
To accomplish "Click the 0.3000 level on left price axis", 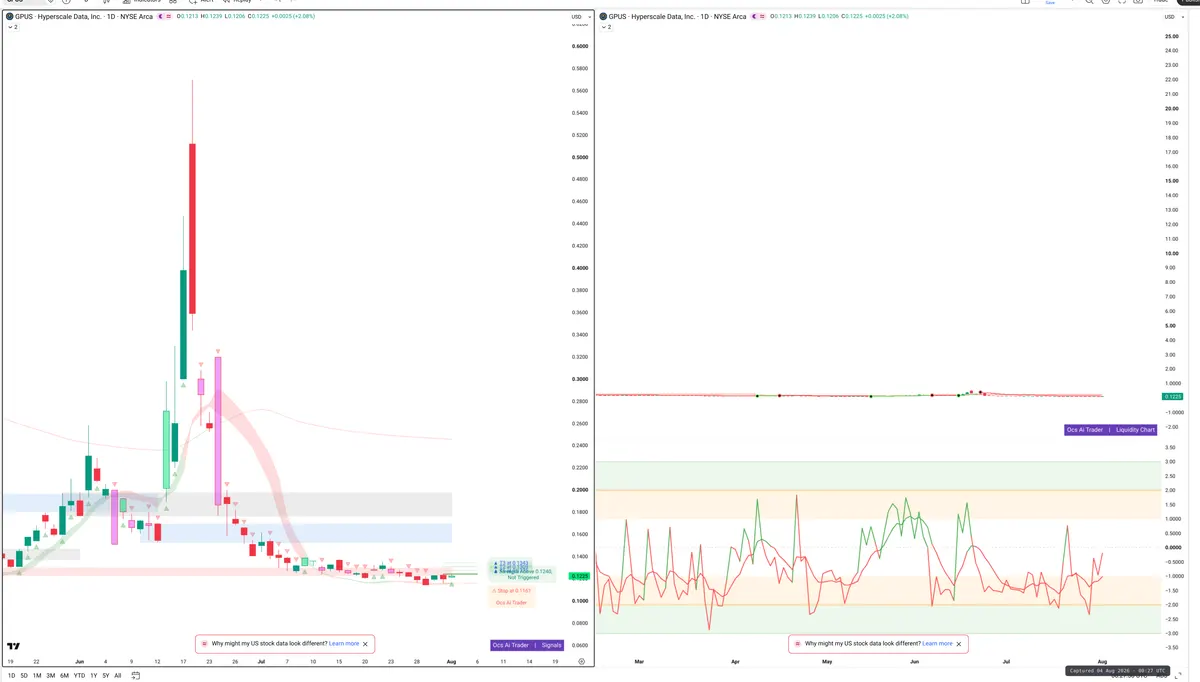I will (x=579, y=379).
